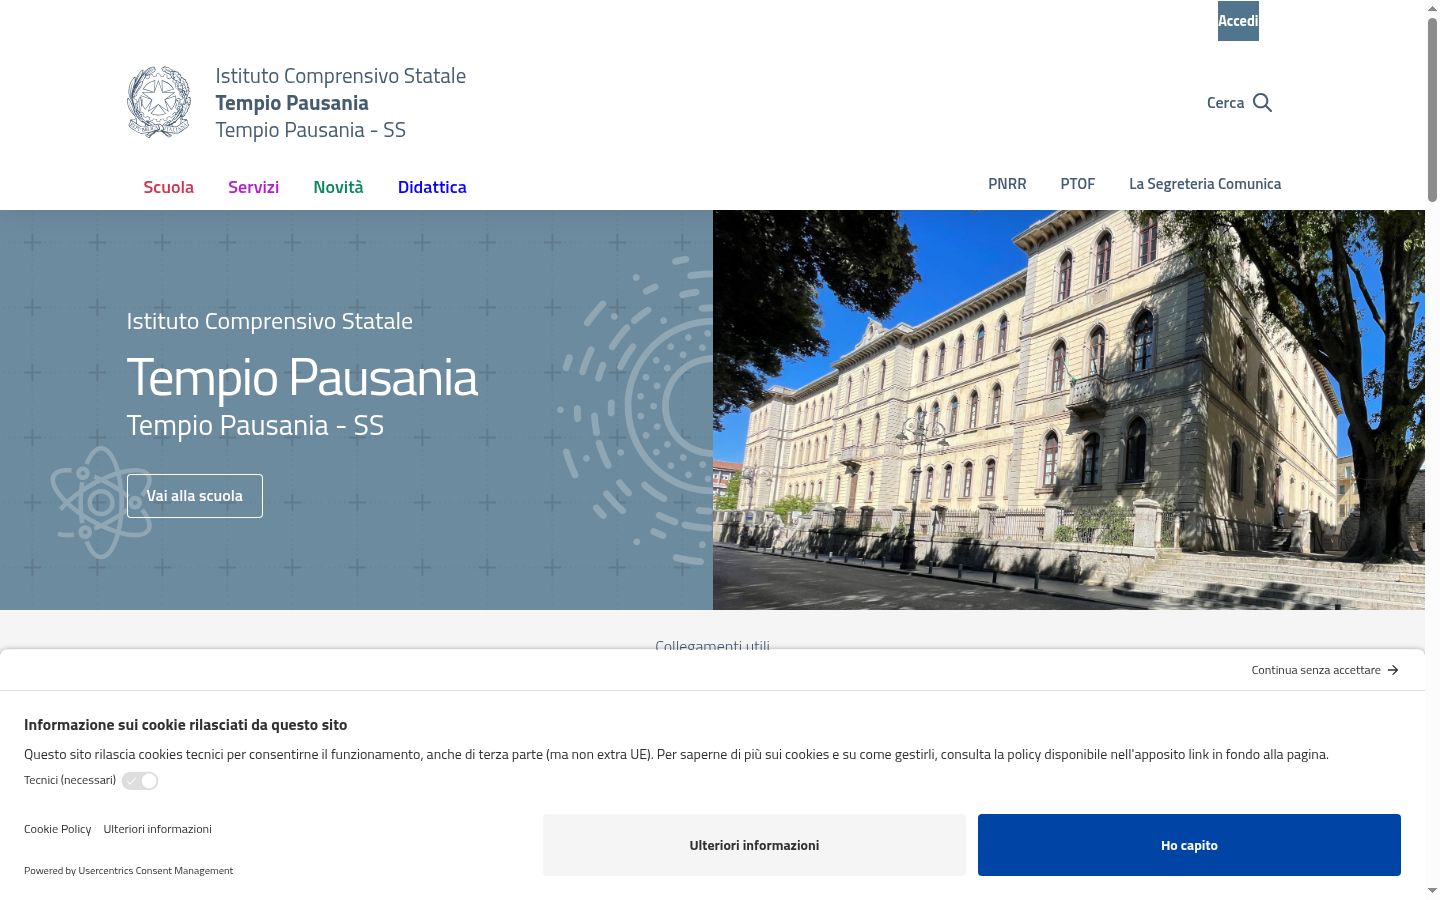Click the Italian Republic emblem logo

[x=159, y=102]
